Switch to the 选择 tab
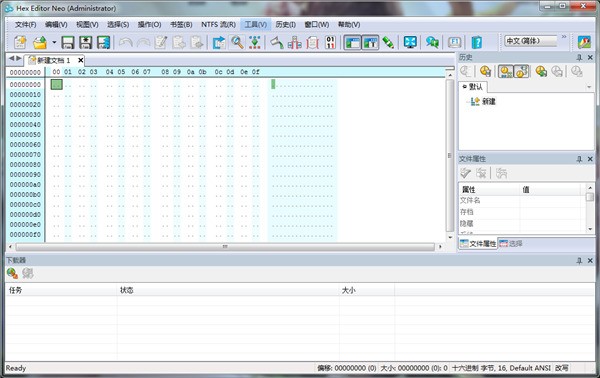The height and width of the screenshot is (378, 600). [x=511, y=243]
